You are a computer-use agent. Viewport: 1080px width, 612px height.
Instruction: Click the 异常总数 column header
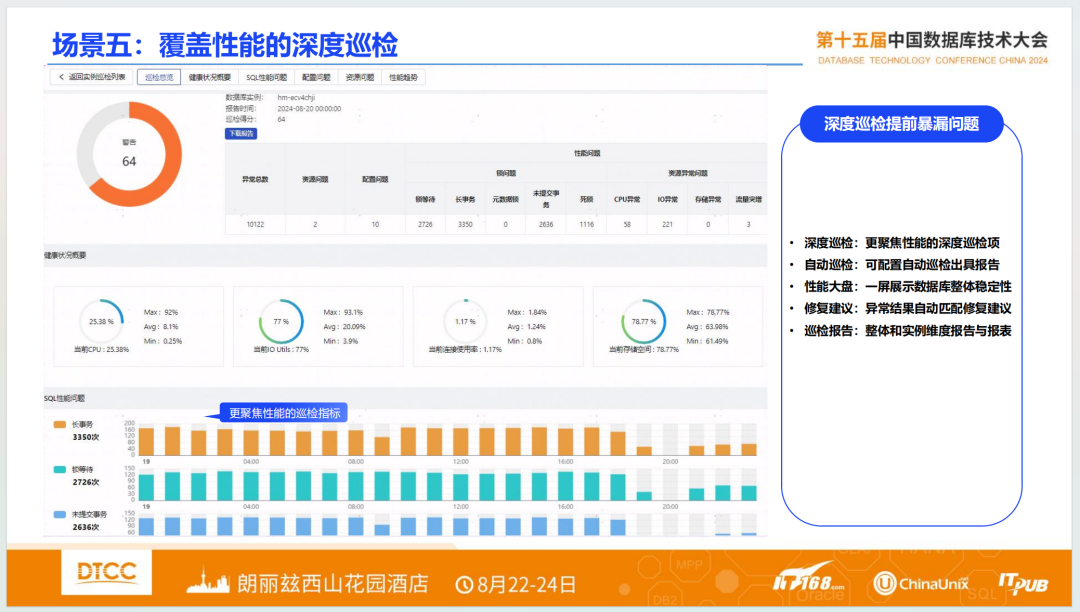255,180
